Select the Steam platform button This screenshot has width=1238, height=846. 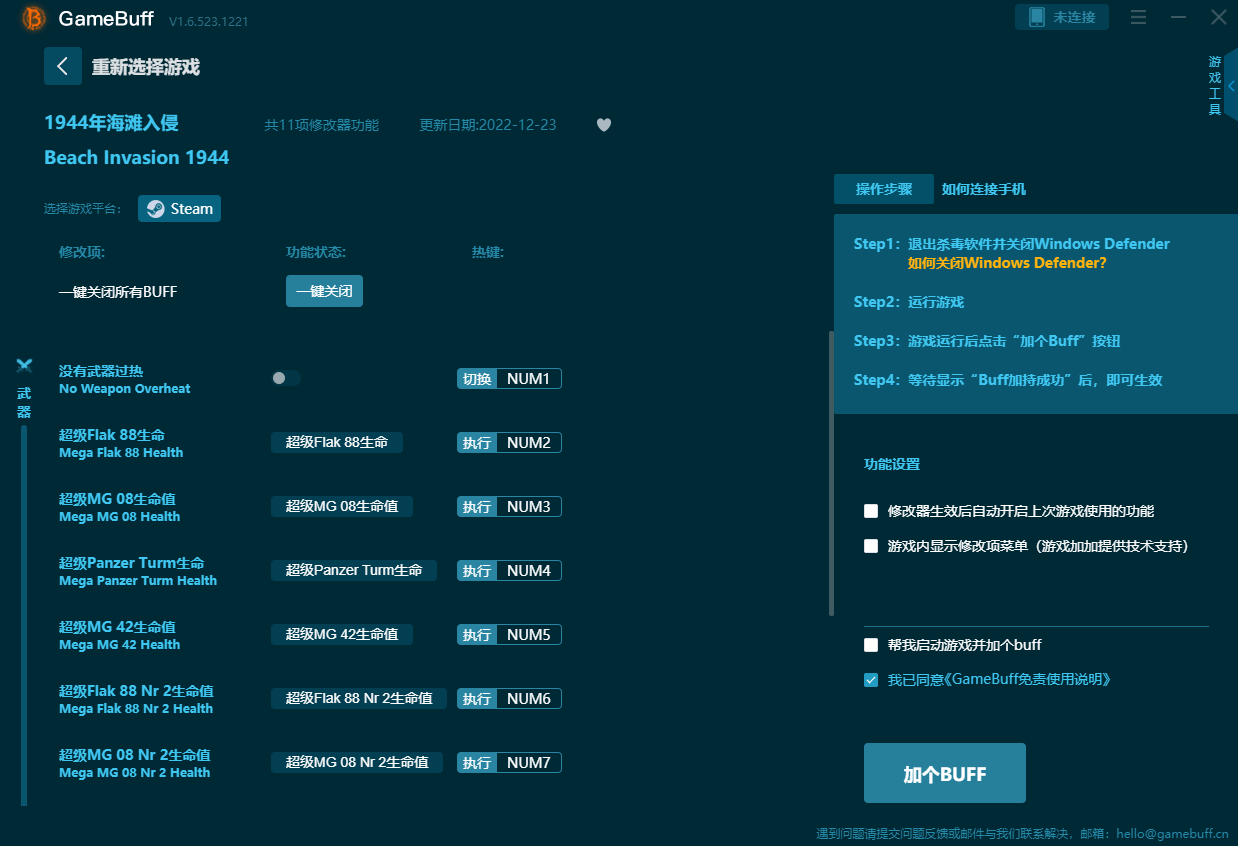pos(180,209)
